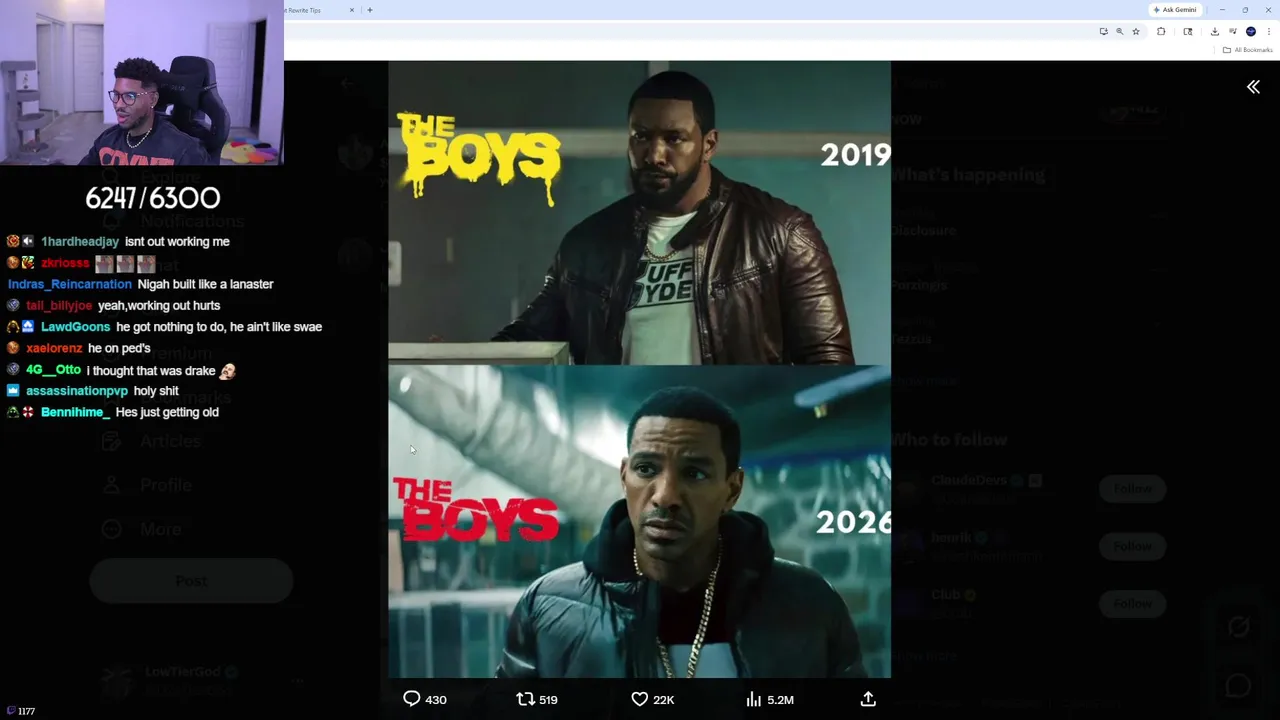Click username Bennihime_ in chat
Image resolution: width=1280 pixels, height=720 pixels.
pos(75,412)
